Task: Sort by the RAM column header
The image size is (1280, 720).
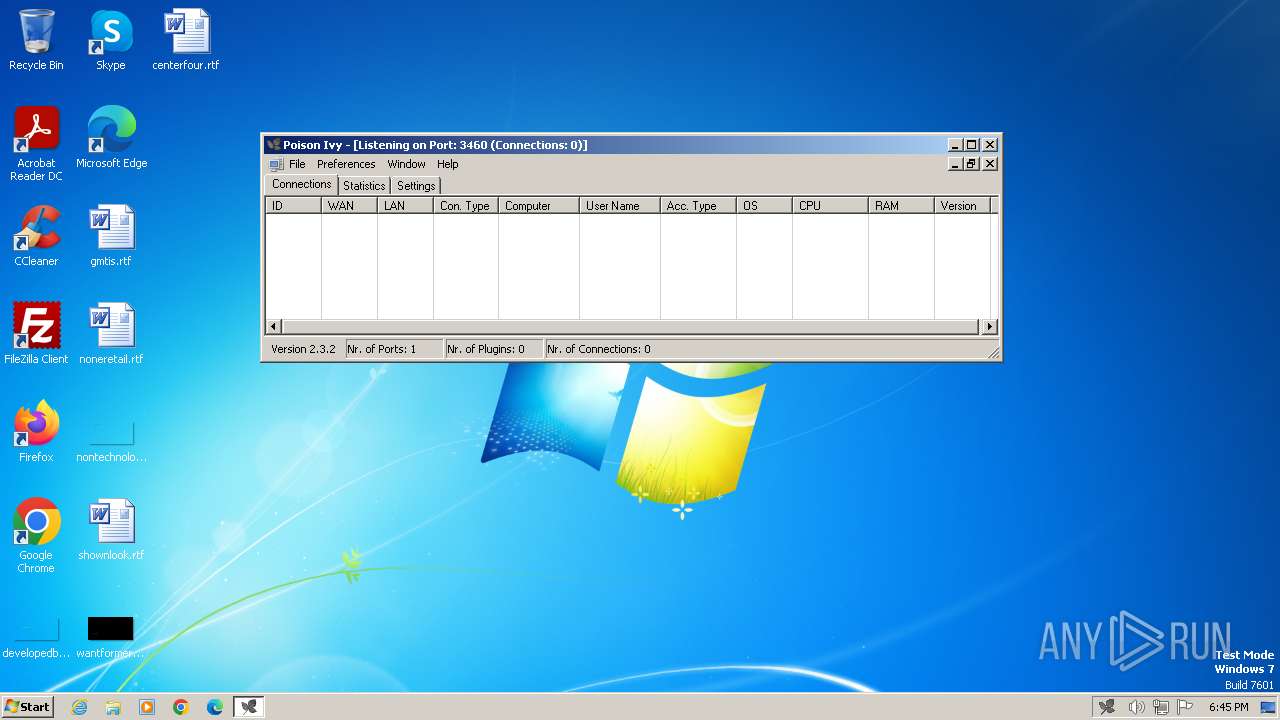Action: pos(901,206)
